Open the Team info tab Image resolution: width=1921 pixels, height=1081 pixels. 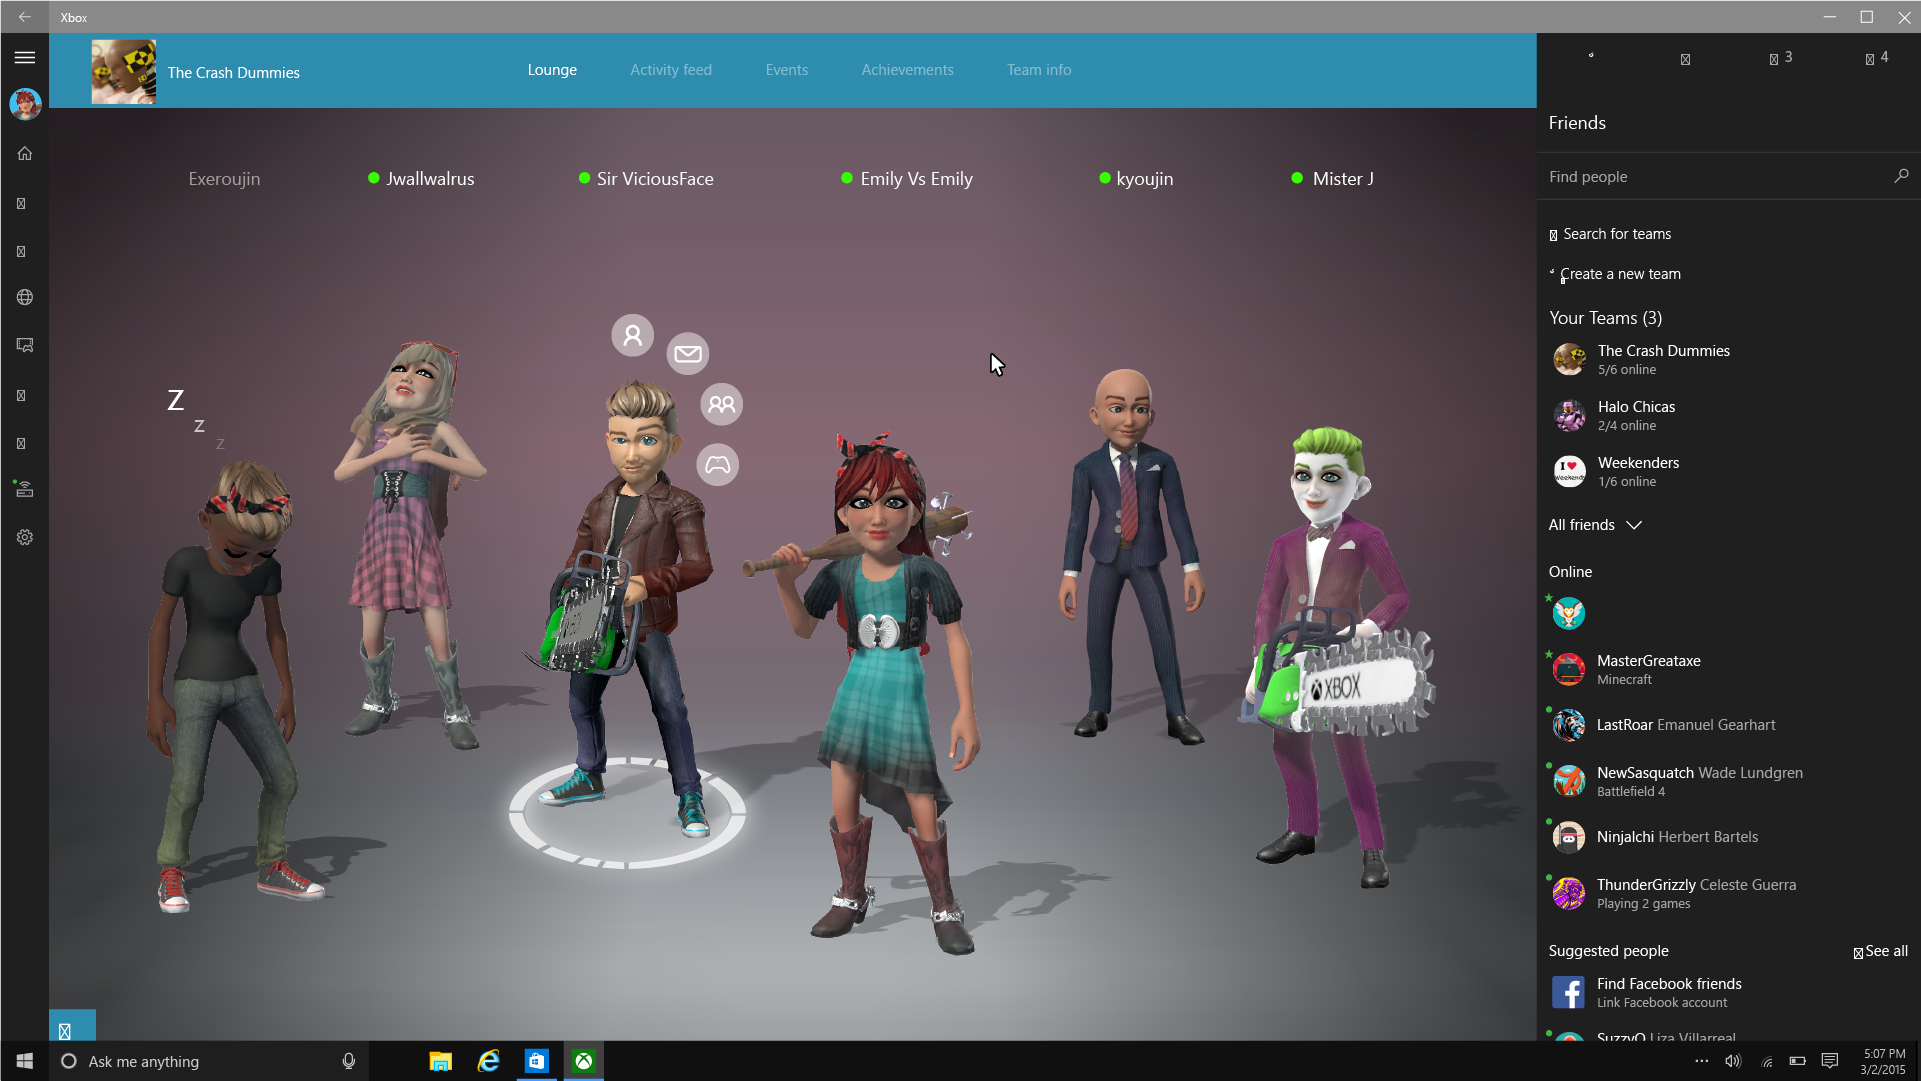(x=1039, y=70)
